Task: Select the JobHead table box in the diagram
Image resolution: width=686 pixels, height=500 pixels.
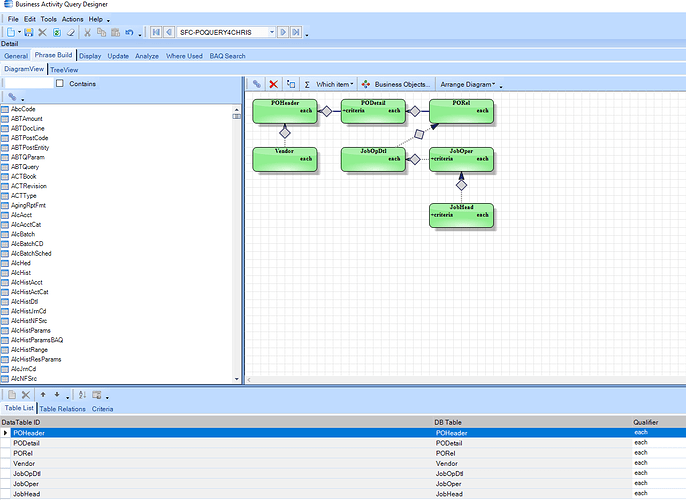Action: pyautogui.click(x=462, y=215)
